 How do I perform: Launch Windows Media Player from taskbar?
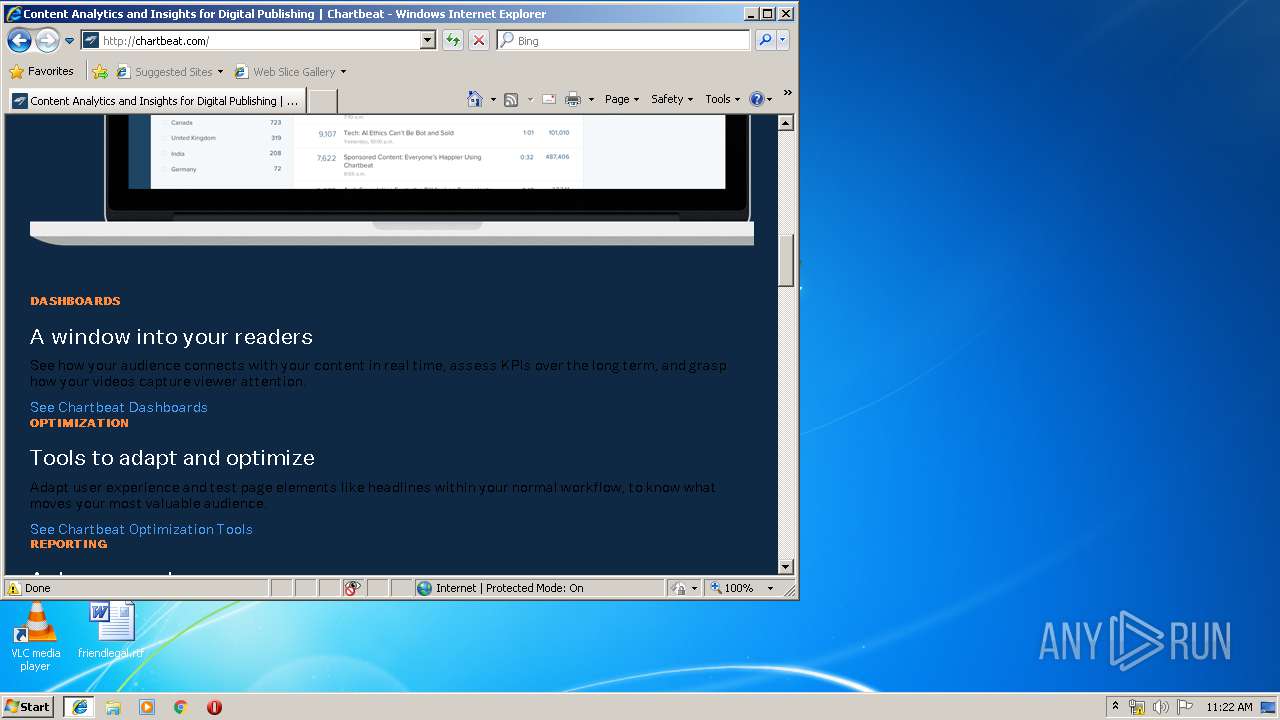click(x=147, y=706)
